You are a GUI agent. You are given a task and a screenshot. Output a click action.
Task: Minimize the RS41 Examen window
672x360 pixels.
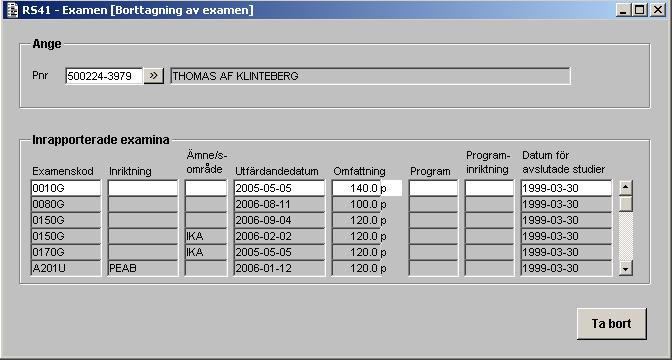coord(623,10)
